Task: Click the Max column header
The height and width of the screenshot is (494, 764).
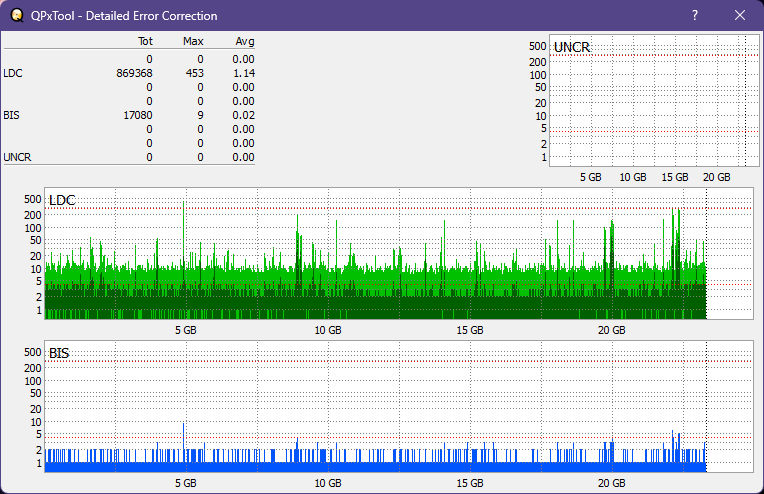Action: [x=193, y=41]
